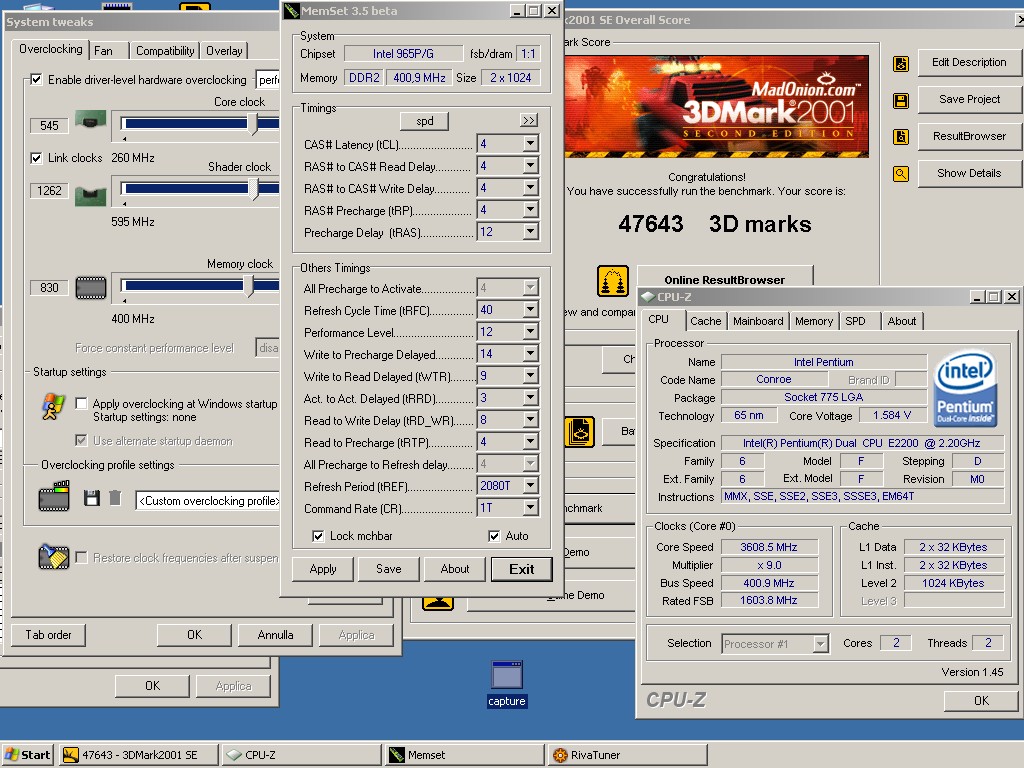This screenshot has height=768, width=1024.
Task: Click the Memory clock slider handle
Action: coord(248,286)
